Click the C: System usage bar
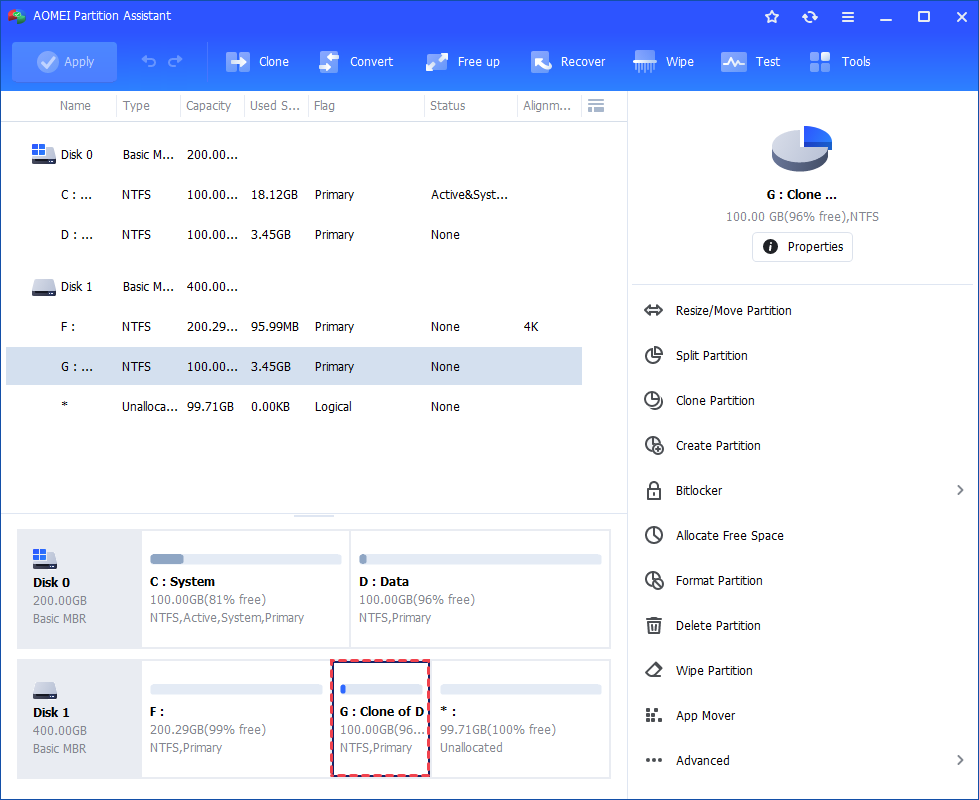This screenshot has height=800, width=979. pos(245,559)
